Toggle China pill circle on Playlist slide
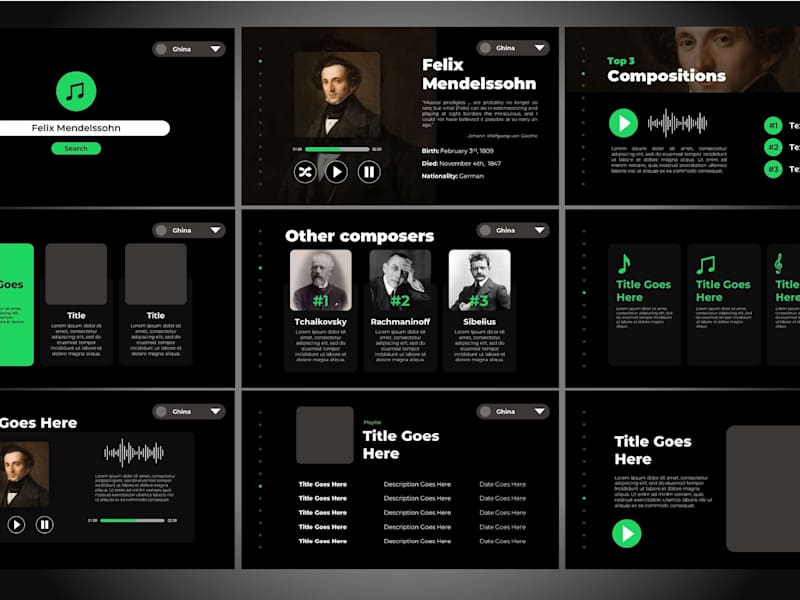Image resolution: width=800 pixels, height=600 pixels. 485,411
